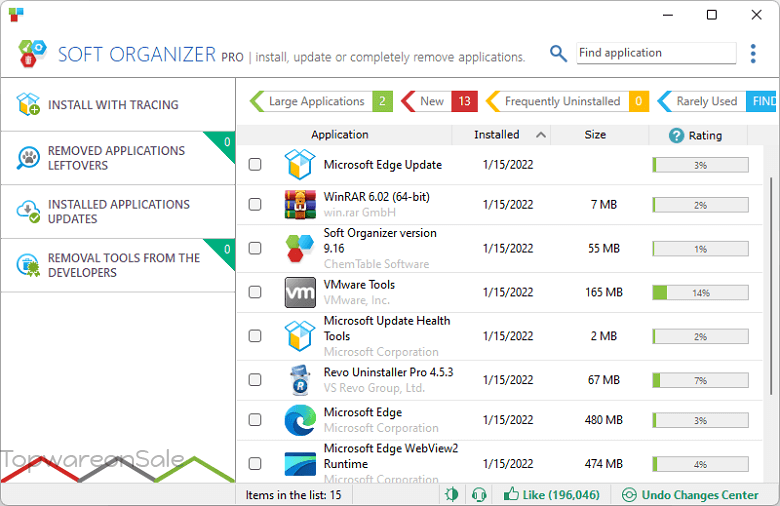
Task: Click the 474 MB size cell
Action: point(603,464)
